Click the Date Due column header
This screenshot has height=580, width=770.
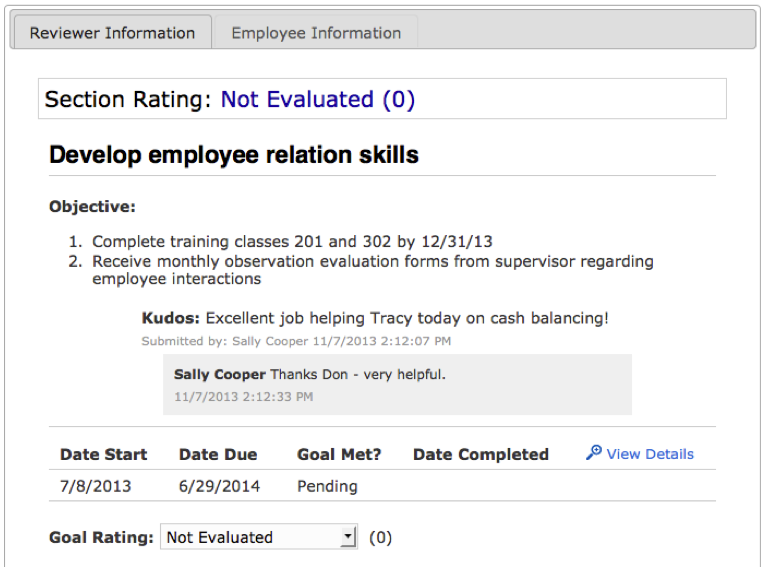(x=218, y=454)
